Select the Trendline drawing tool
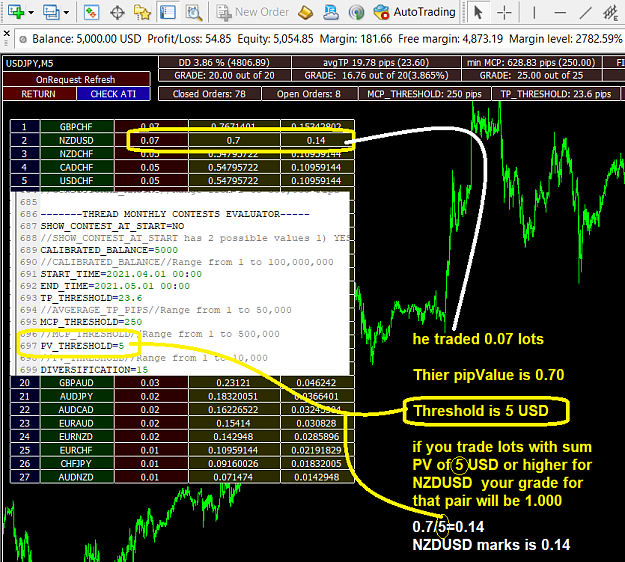This screenshot has height=562, width=625. (585, 13)
